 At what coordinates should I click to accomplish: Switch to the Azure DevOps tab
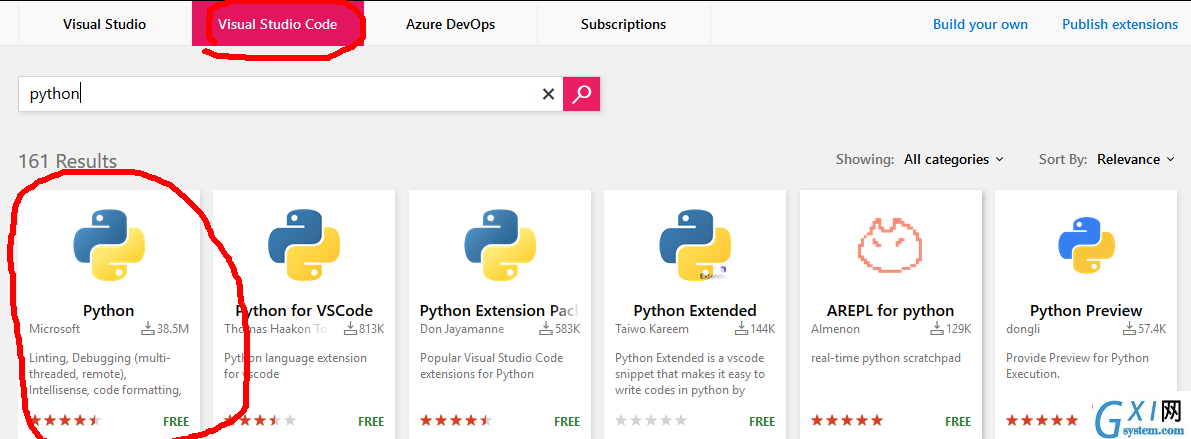click(x=450, y=24)
